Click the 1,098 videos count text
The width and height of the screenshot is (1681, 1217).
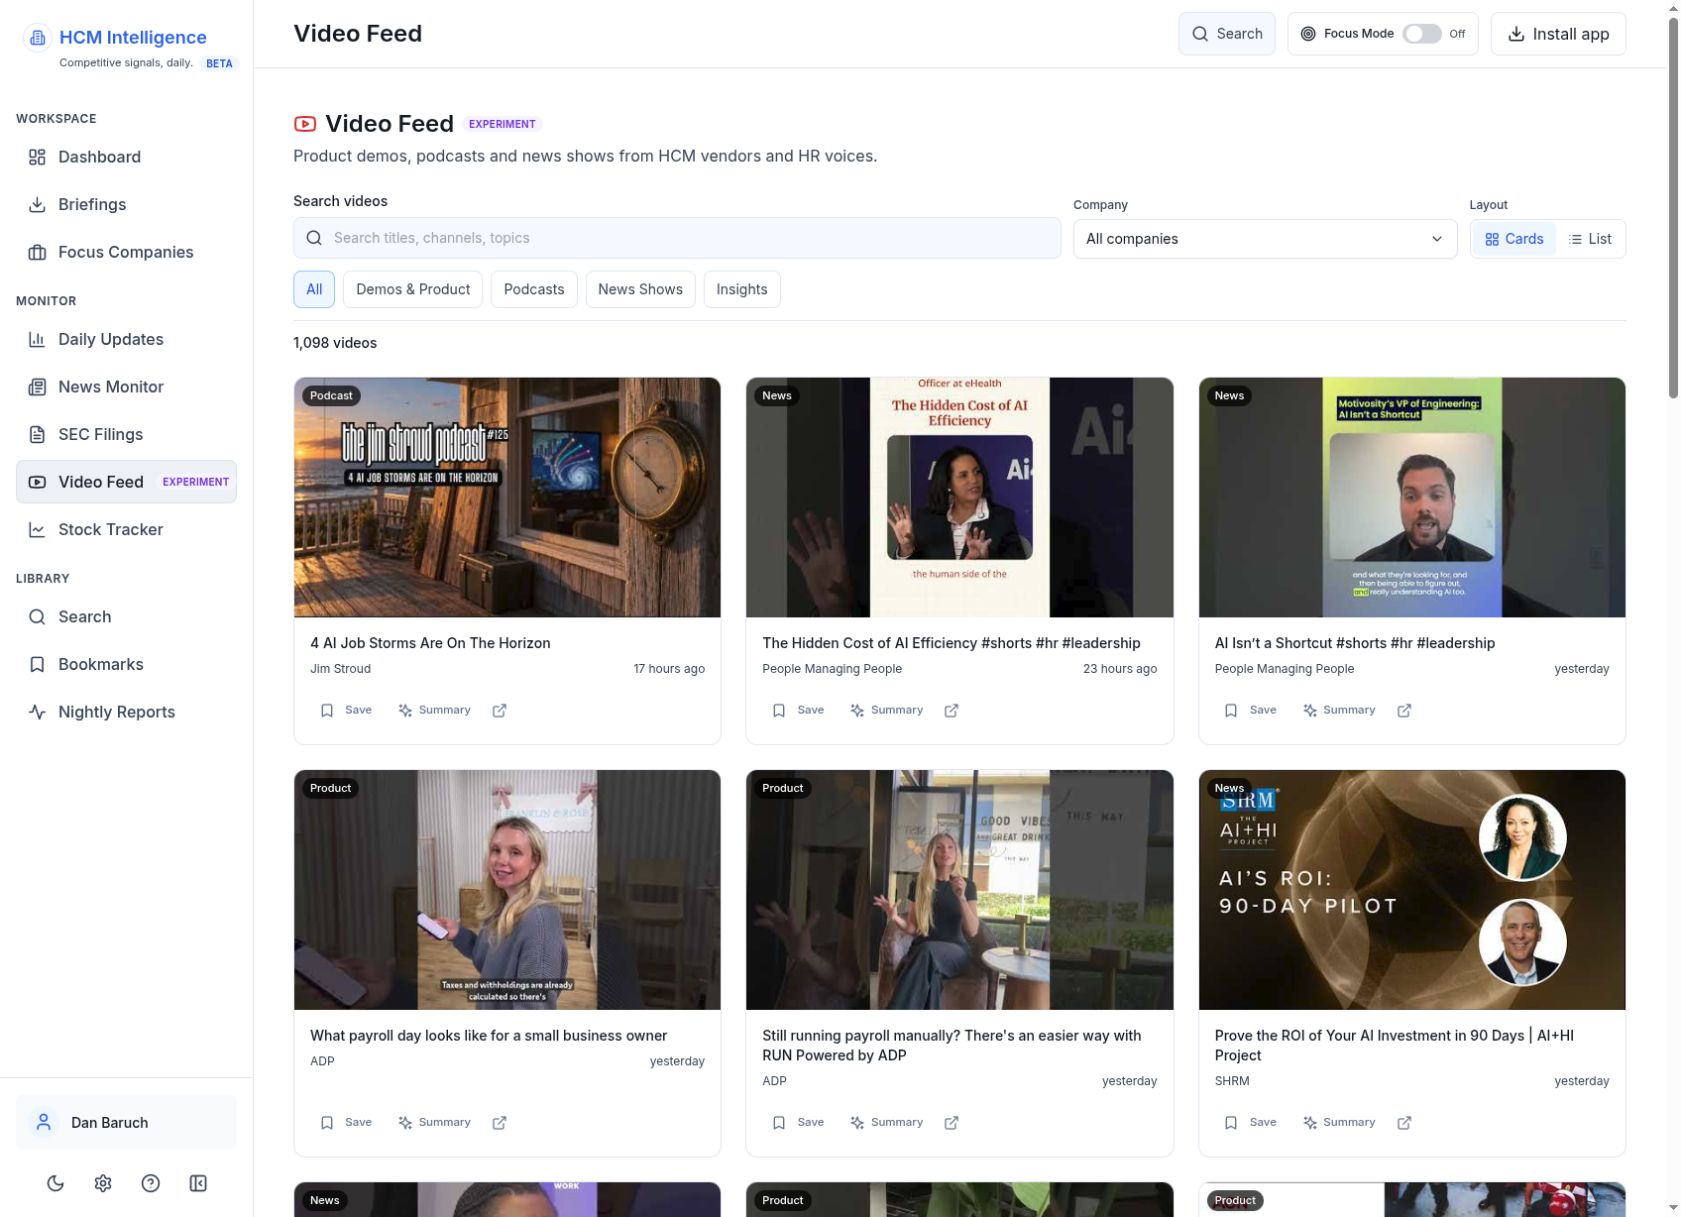tap(335, 343)
